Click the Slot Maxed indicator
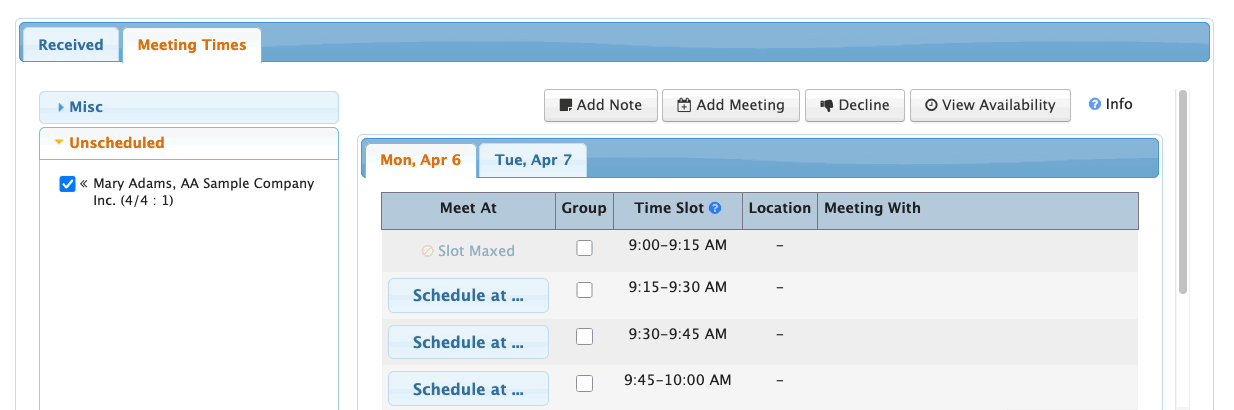 [x=468, y=251]
